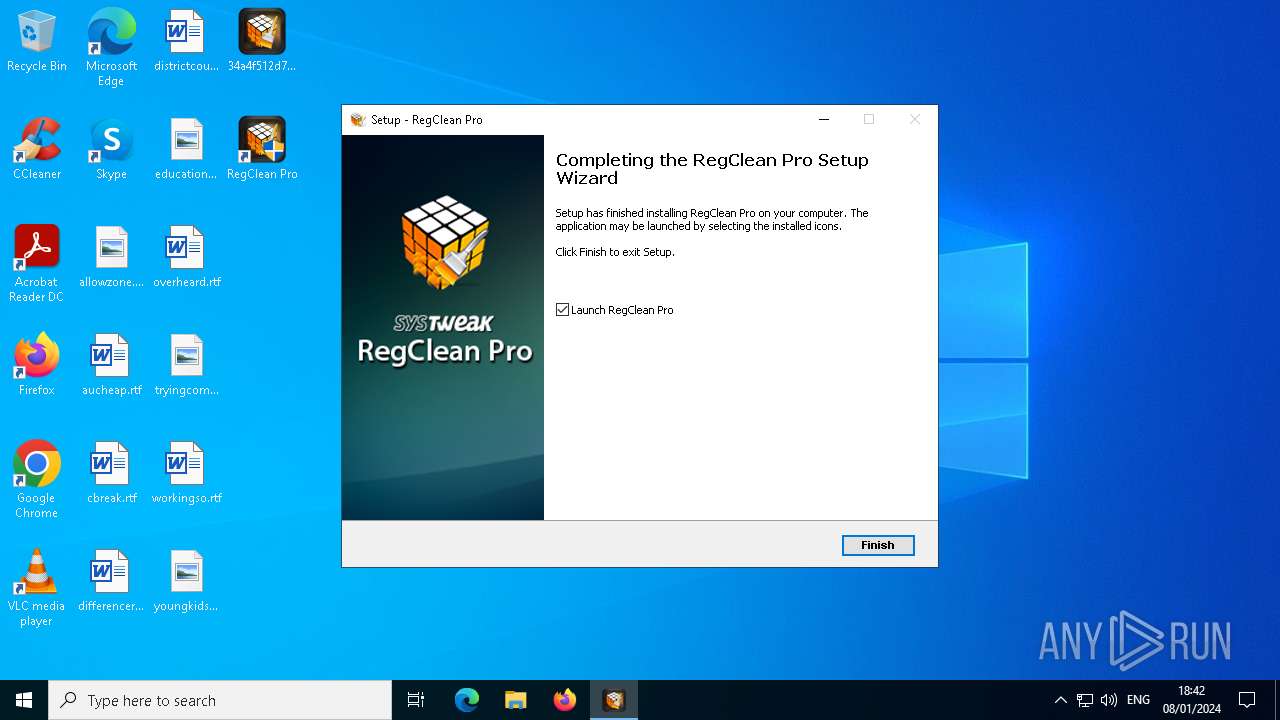Switch the ENG input language indicator
1280x720 pixels.
point(1138,700)
